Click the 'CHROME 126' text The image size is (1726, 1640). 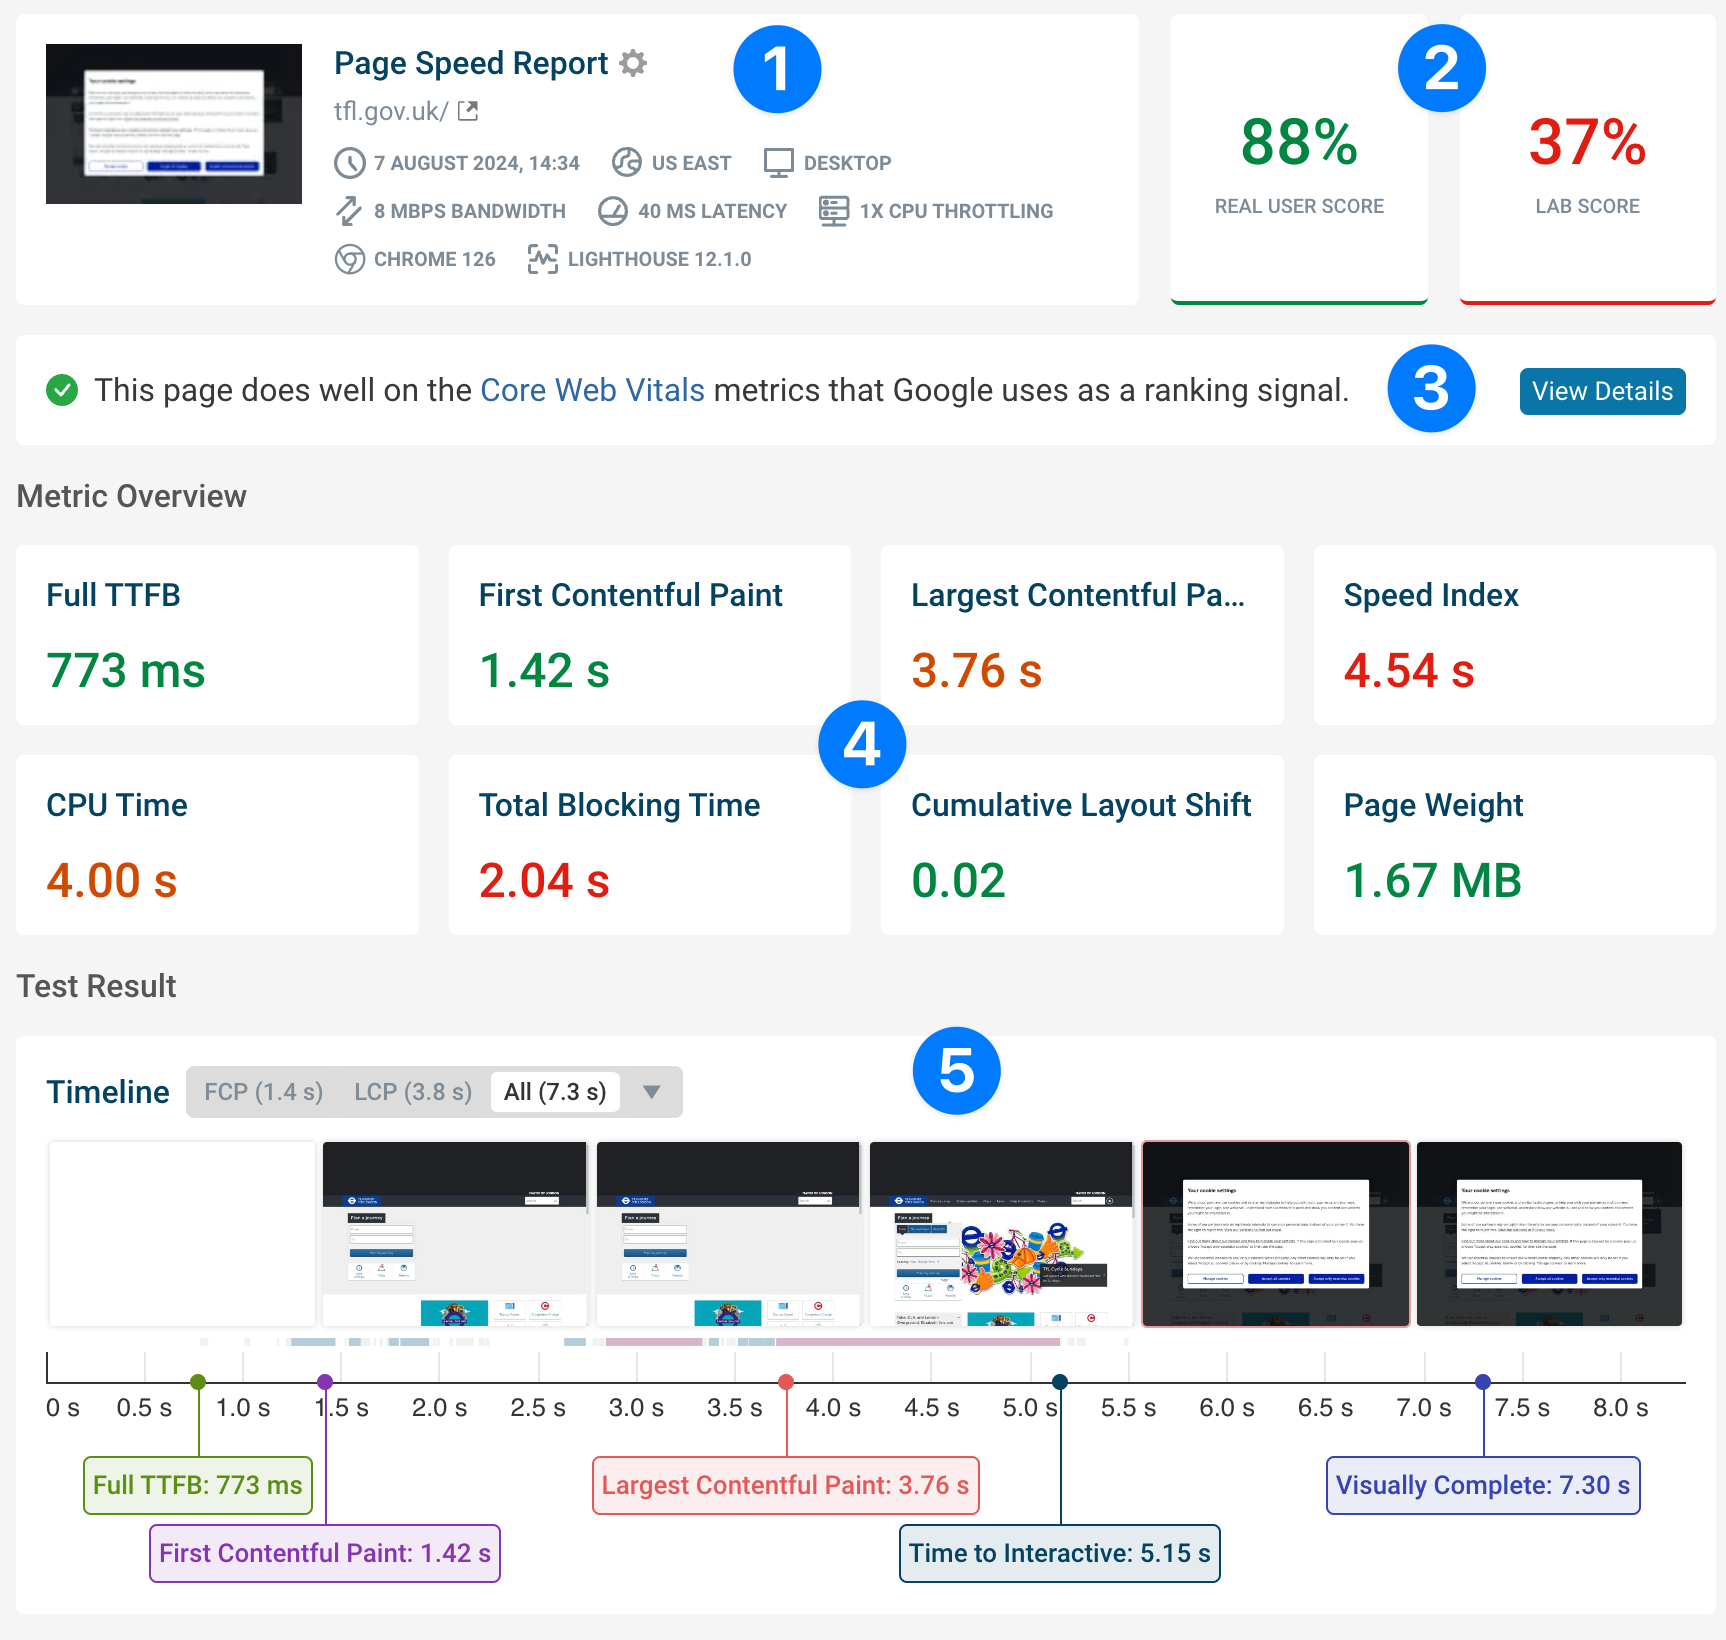[435, 259]
